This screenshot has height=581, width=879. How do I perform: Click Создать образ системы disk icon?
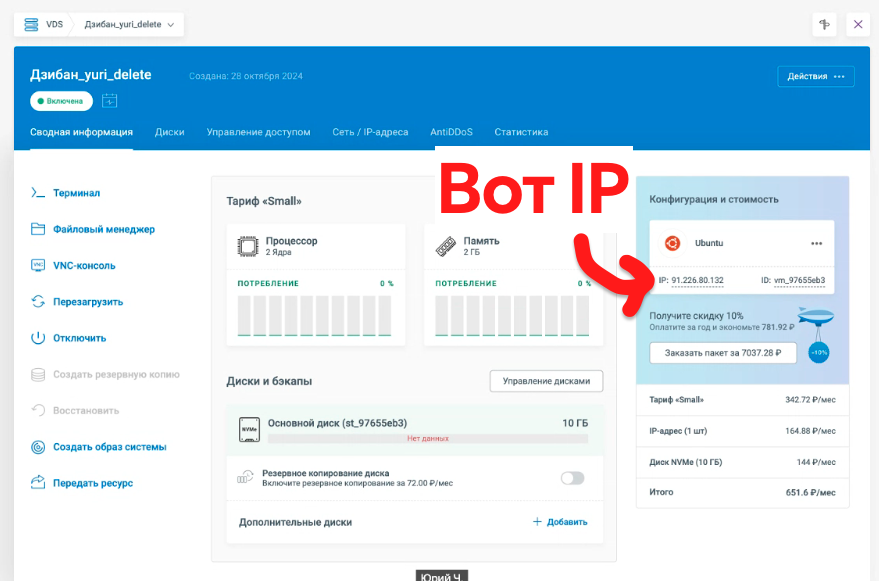(x=38, y=447)
